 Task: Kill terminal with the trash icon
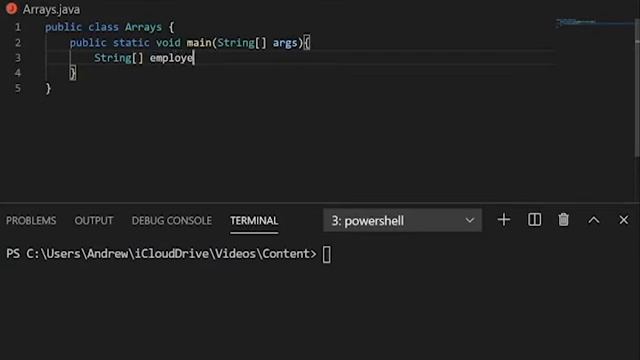564,220
